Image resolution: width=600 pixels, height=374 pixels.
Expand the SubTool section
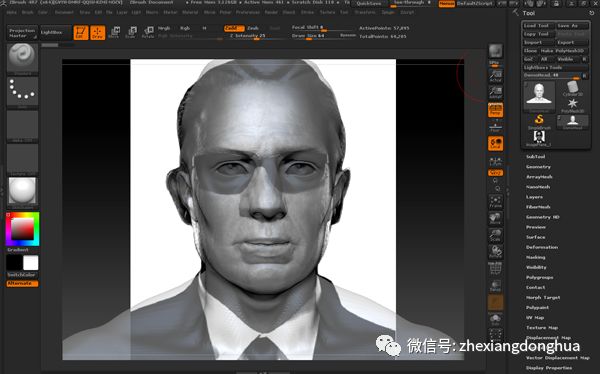535,157
